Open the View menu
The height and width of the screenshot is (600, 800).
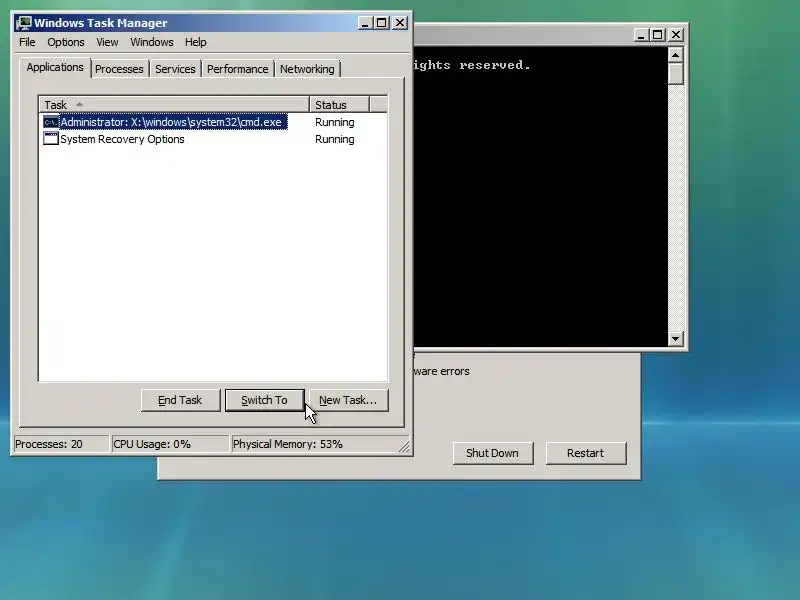coord(107,42)
